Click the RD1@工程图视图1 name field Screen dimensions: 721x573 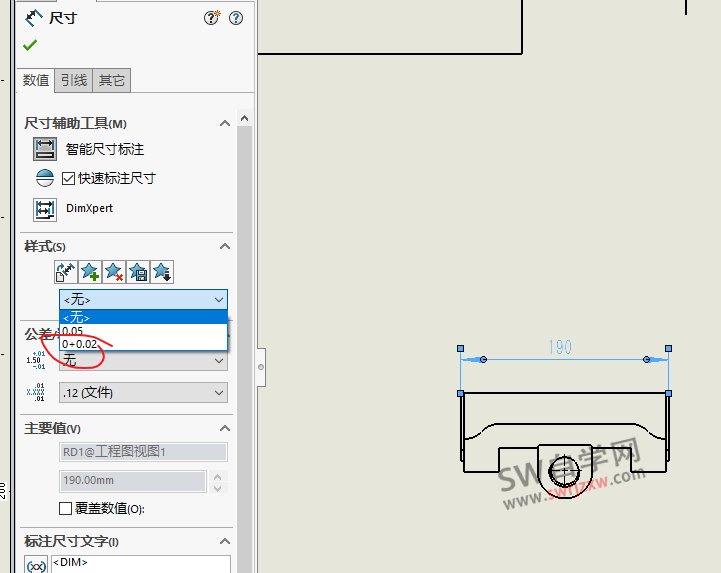point(143,452)
